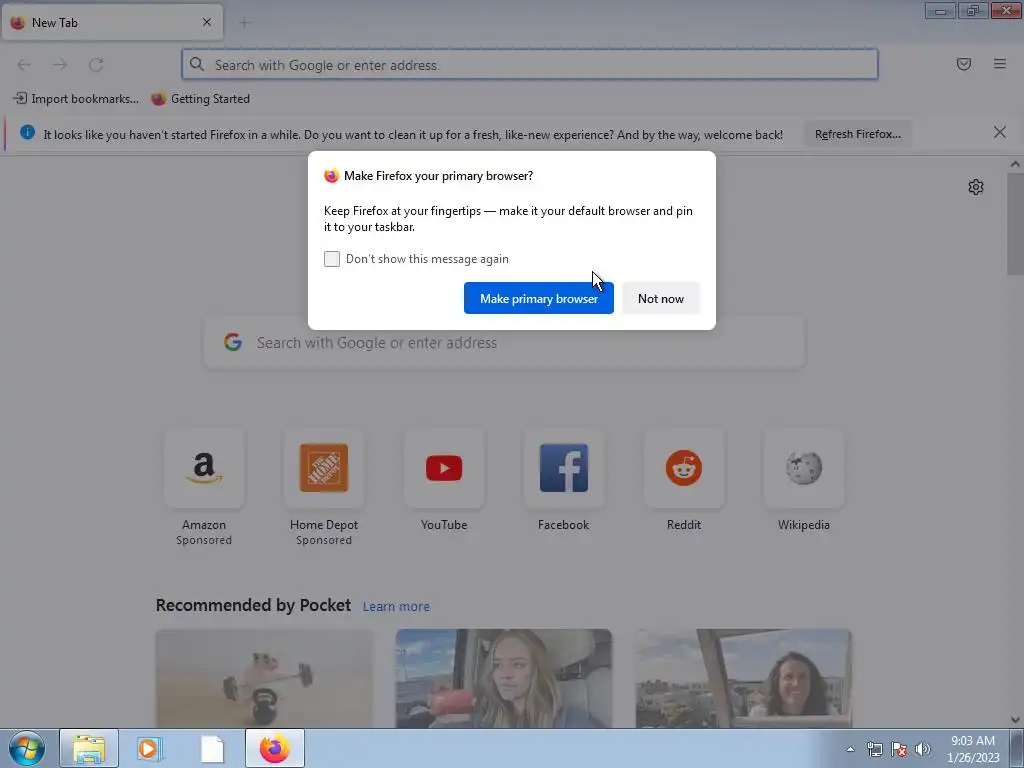Open the volume speaker tray icon

(923, 749)
